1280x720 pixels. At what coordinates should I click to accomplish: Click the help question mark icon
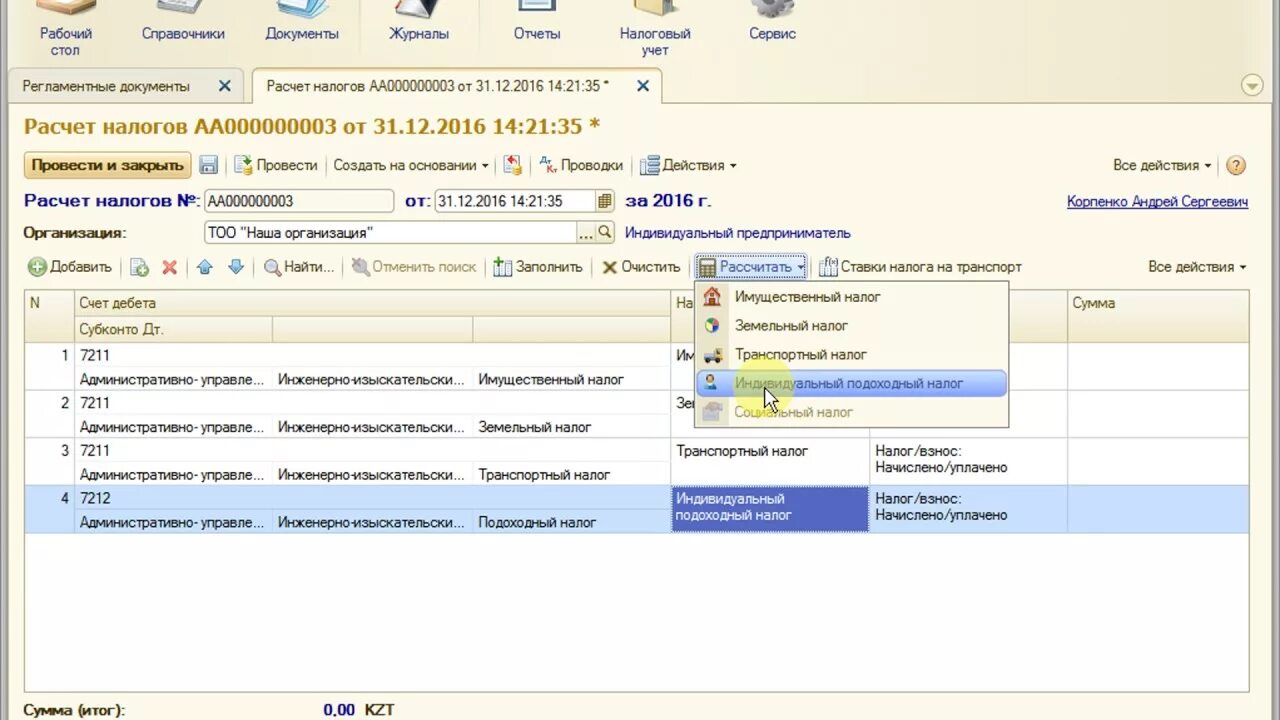pyautogui.click(x=1236, y=165)
